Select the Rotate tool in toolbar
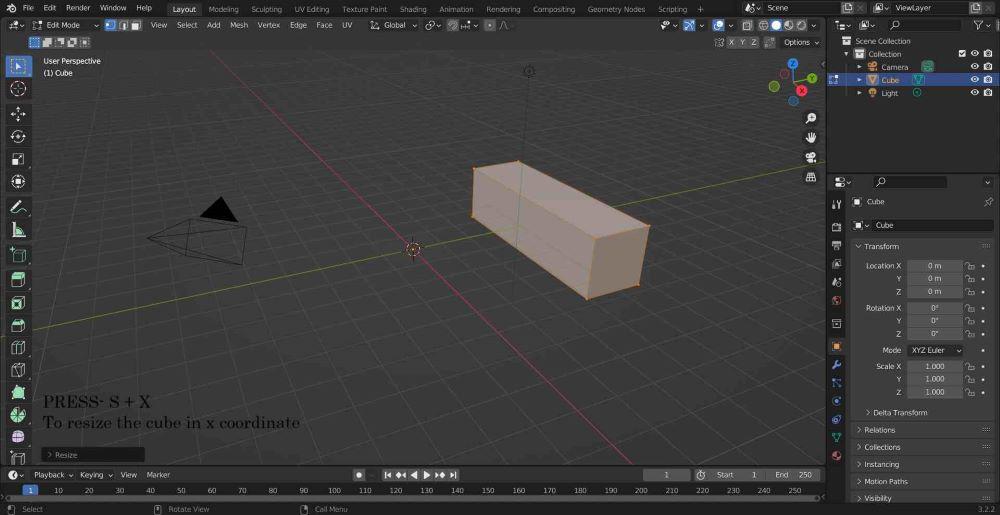Viewport: 1000px width, 515px height. pyautogui.click(x=18, y=137)
